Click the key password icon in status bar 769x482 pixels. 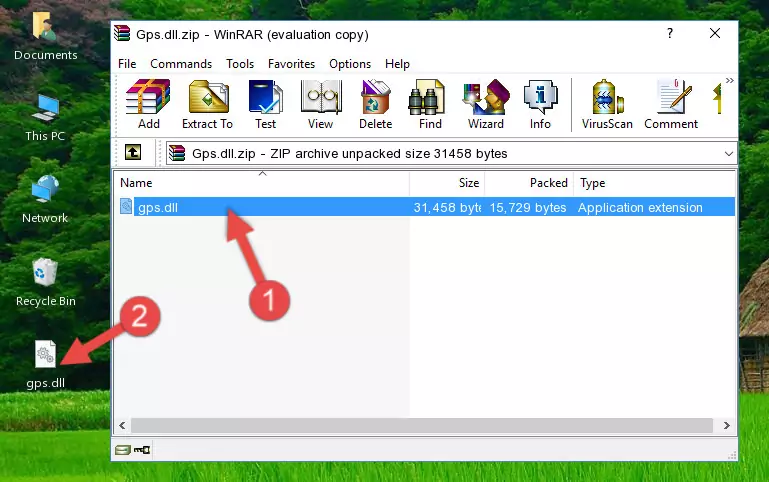tap(142, 450)
